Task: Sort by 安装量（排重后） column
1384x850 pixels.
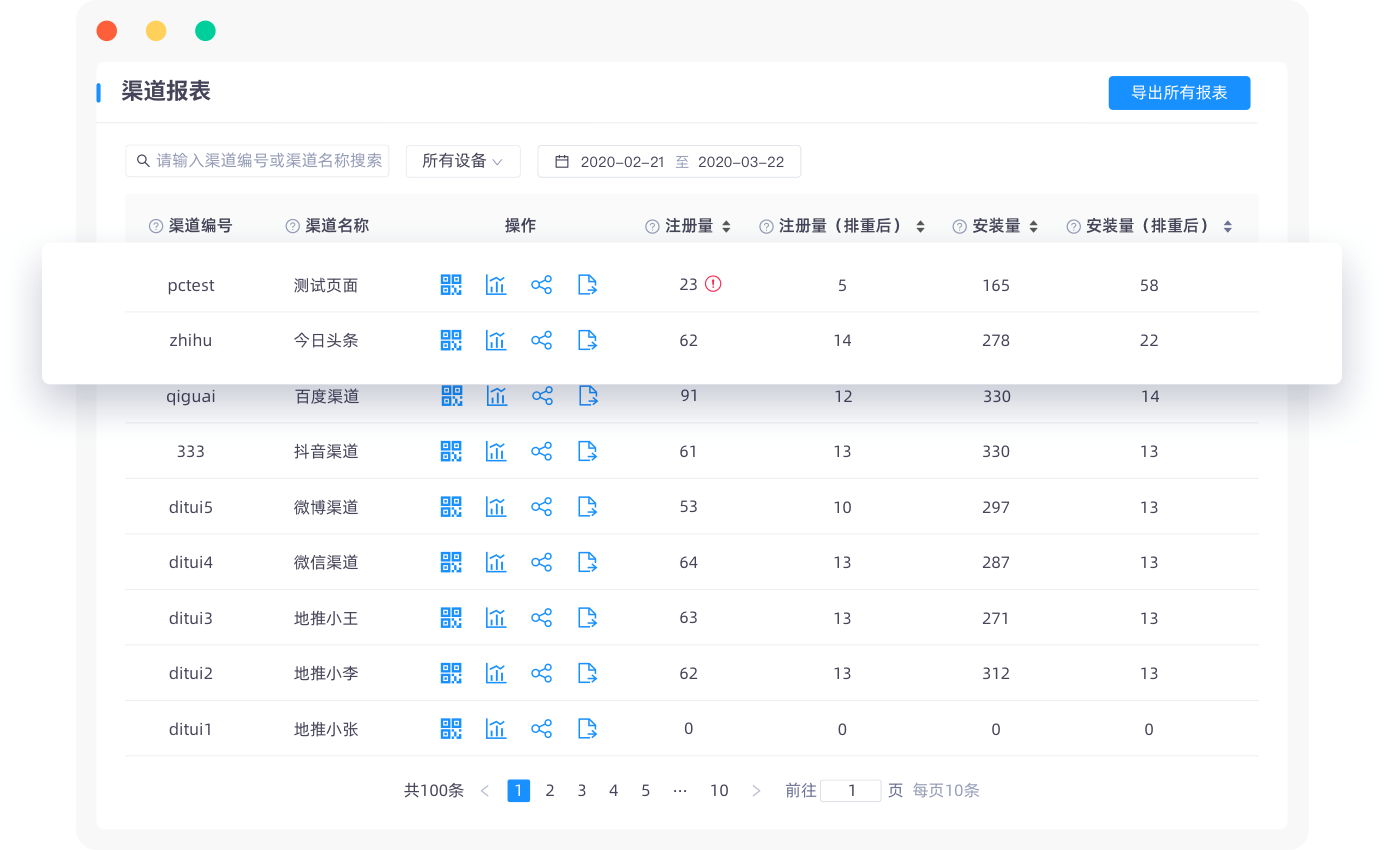Action: [x=1228, y=227]
